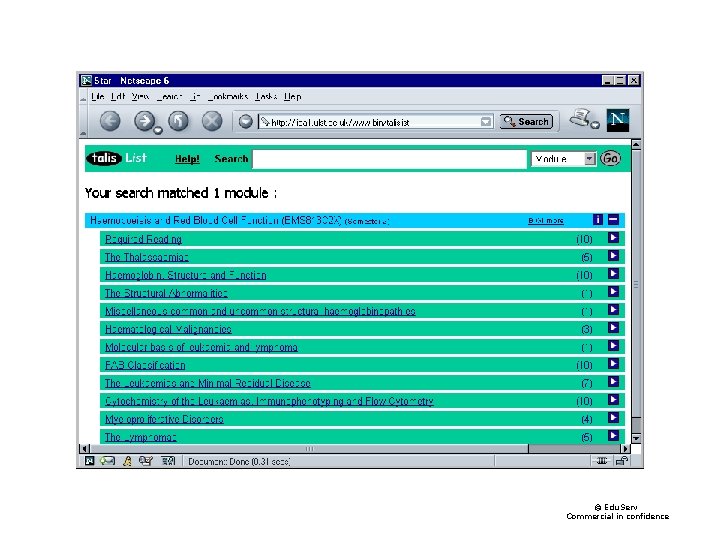Click the Reload page button
This screenshot has width=720, height=540.
pos(178,121)
